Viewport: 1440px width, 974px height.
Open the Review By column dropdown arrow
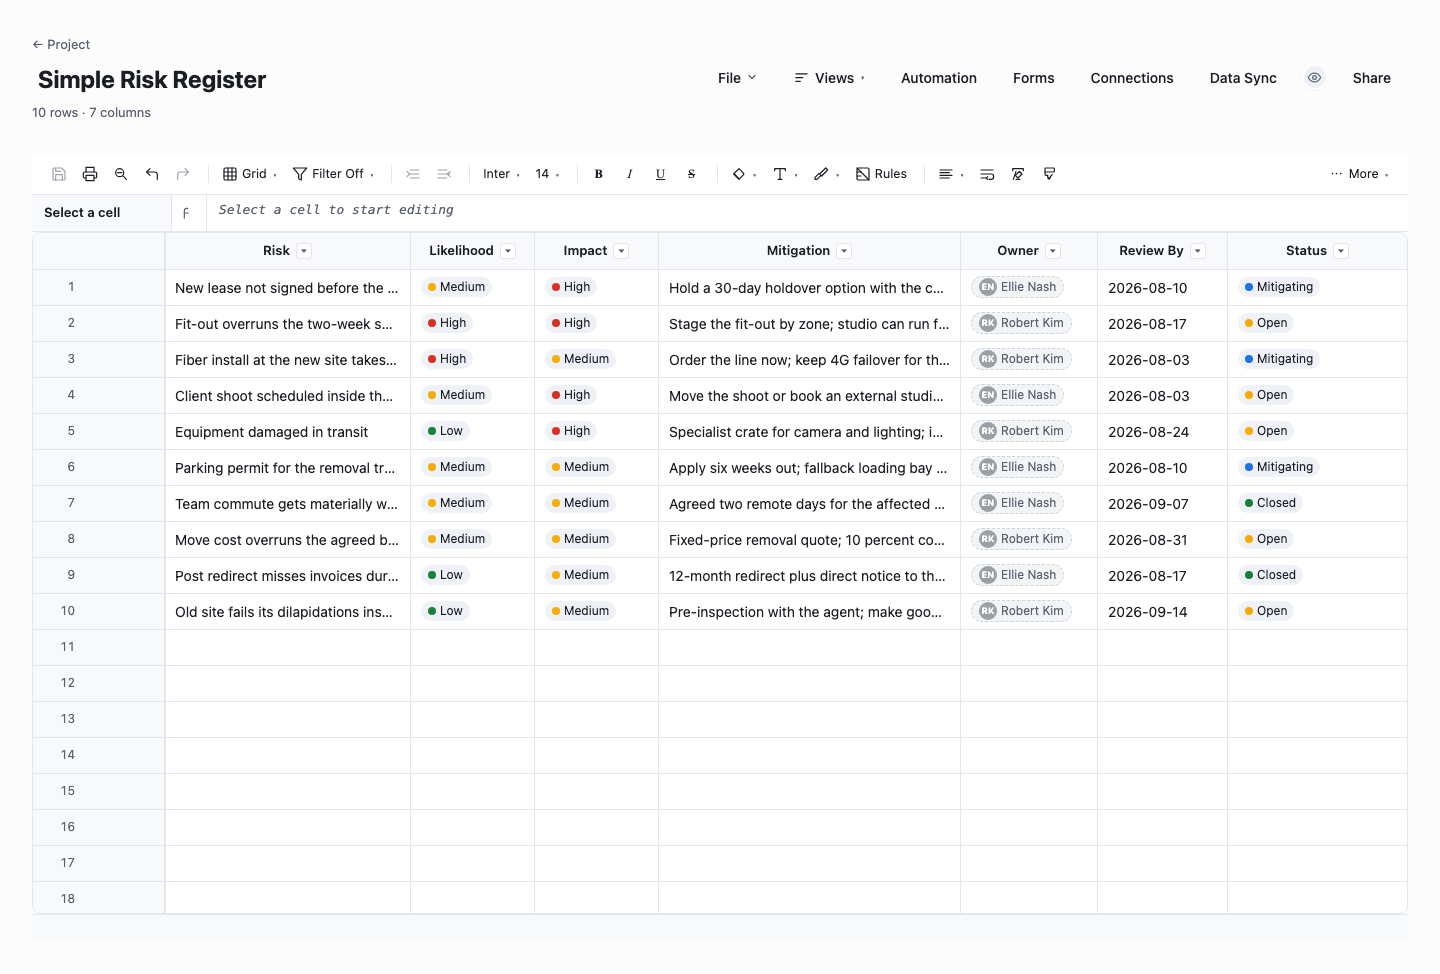pos(1198,251)
